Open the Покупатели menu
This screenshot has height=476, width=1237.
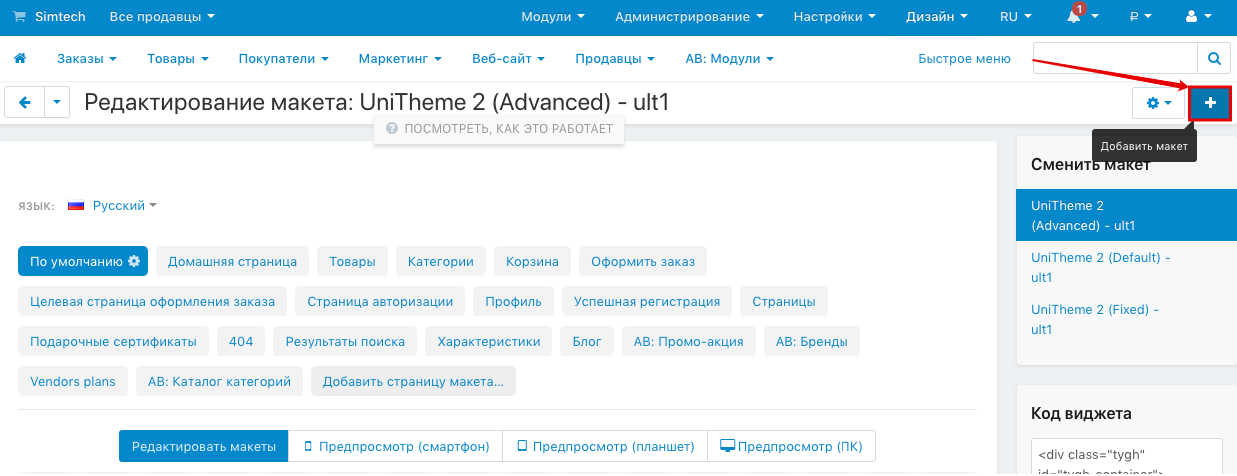(284, 59)
